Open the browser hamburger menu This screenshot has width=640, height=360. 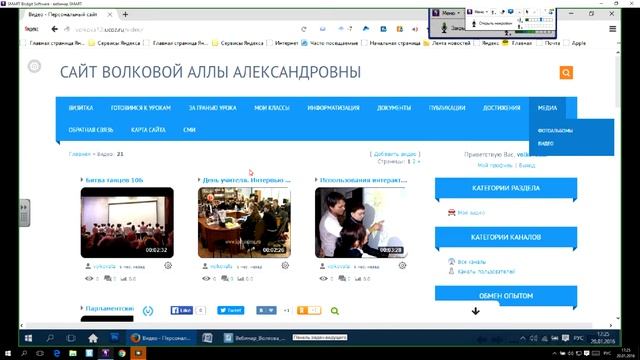click(612, 29)
